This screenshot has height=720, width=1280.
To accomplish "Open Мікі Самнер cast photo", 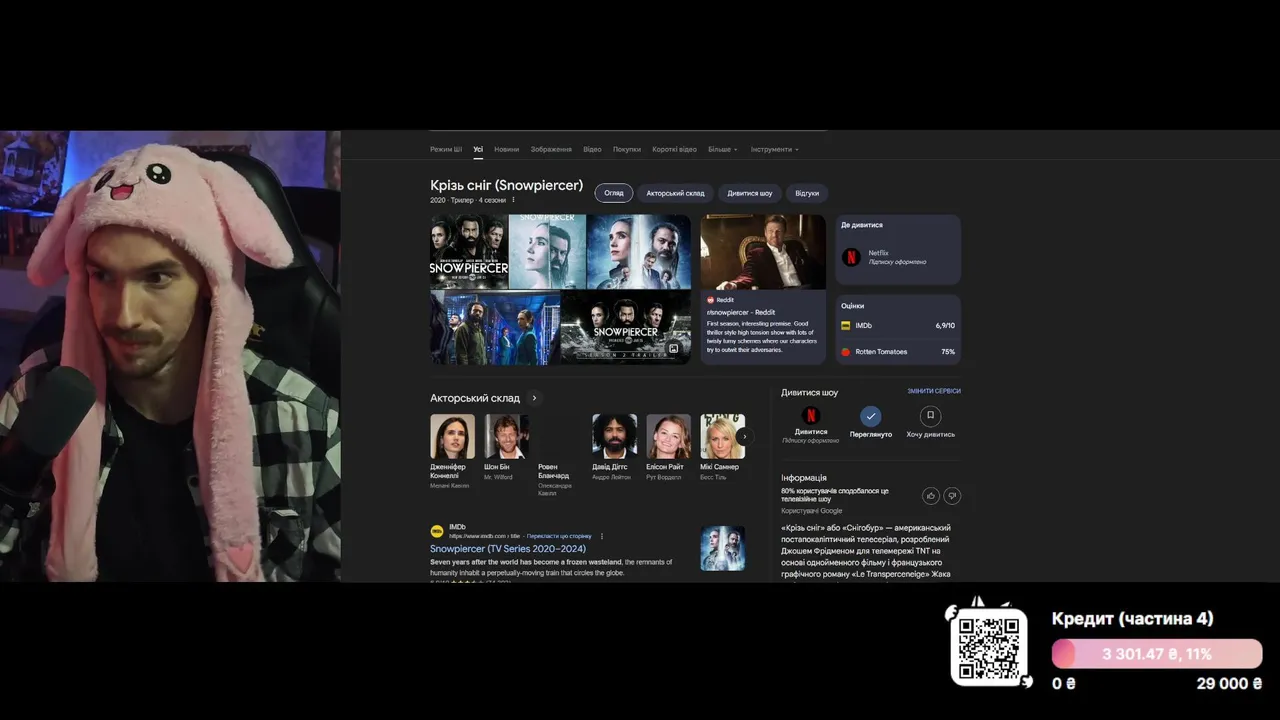I will pos(722,436).
